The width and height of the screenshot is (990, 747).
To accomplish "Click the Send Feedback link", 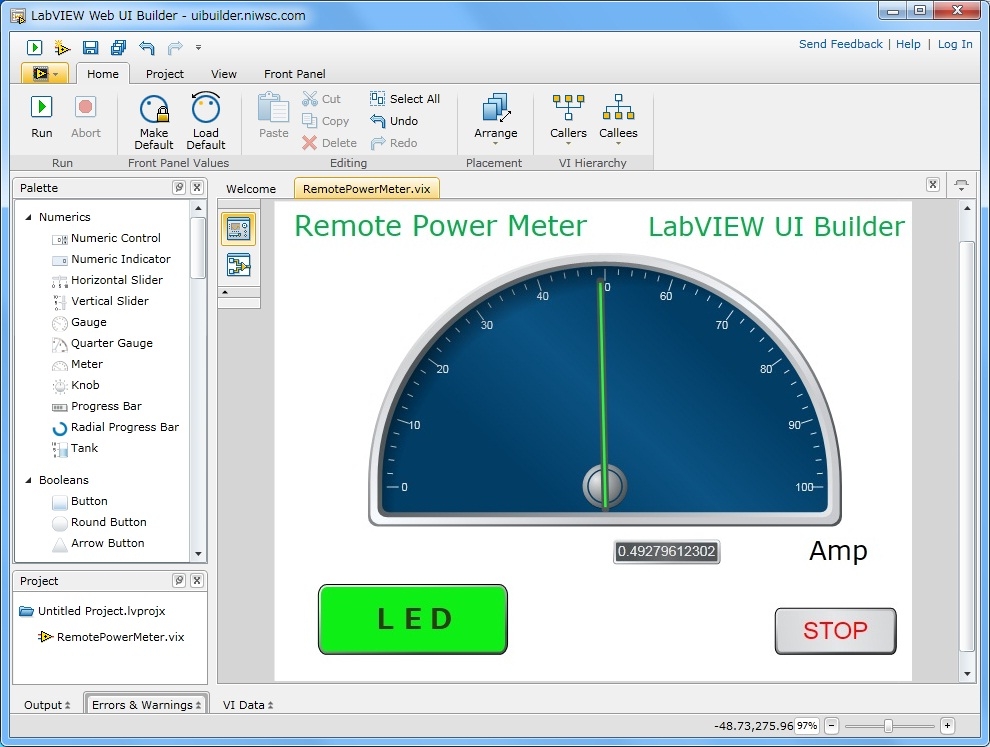I will [x=840, y=44].
